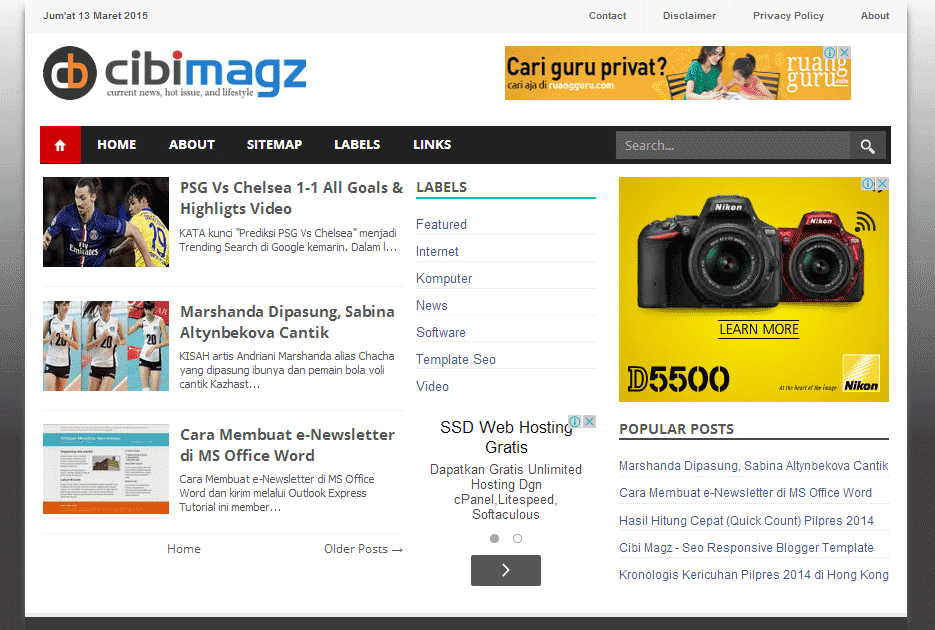Viewport: 935px width, 630px height.
Task: Open Cara Membuat e-Newsletter post title in main list
Action: pyautogui.click(x=287, y=445)
